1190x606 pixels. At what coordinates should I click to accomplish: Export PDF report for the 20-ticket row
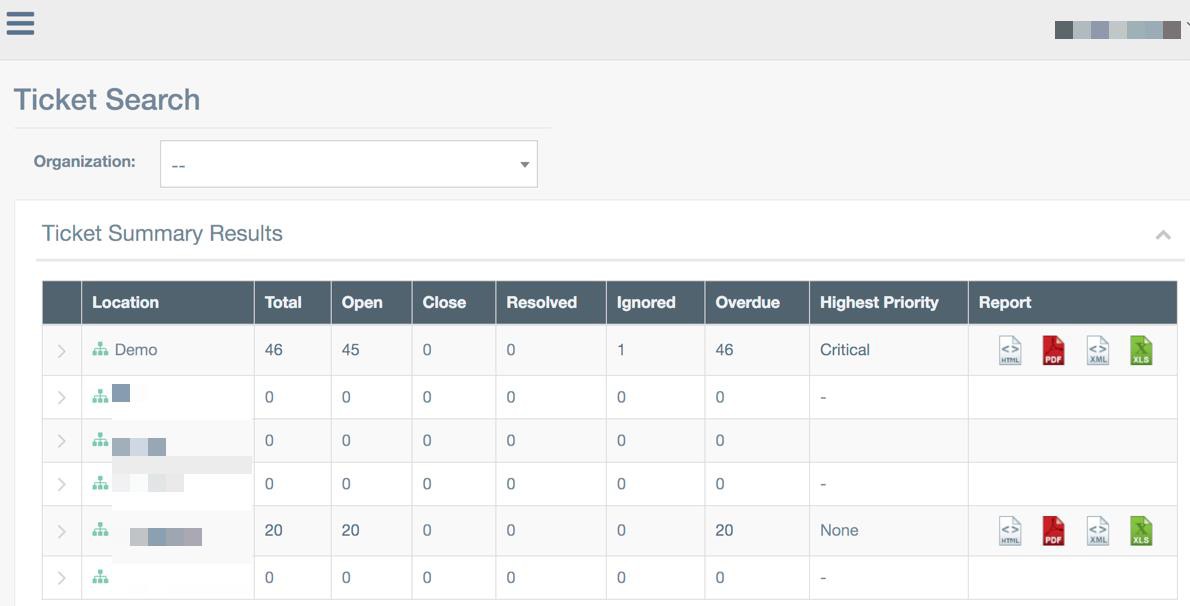pyautogui.click(x=1053, y=531)
